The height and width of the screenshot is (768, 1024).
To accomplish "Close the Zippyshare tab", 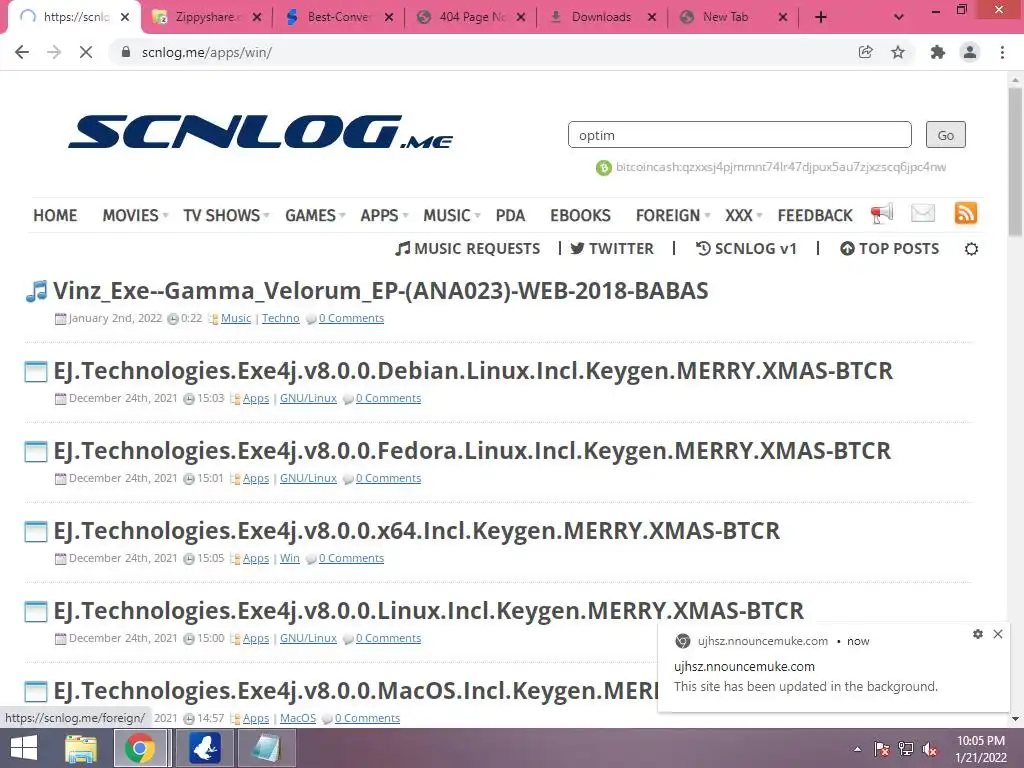I will coord(257,18).
